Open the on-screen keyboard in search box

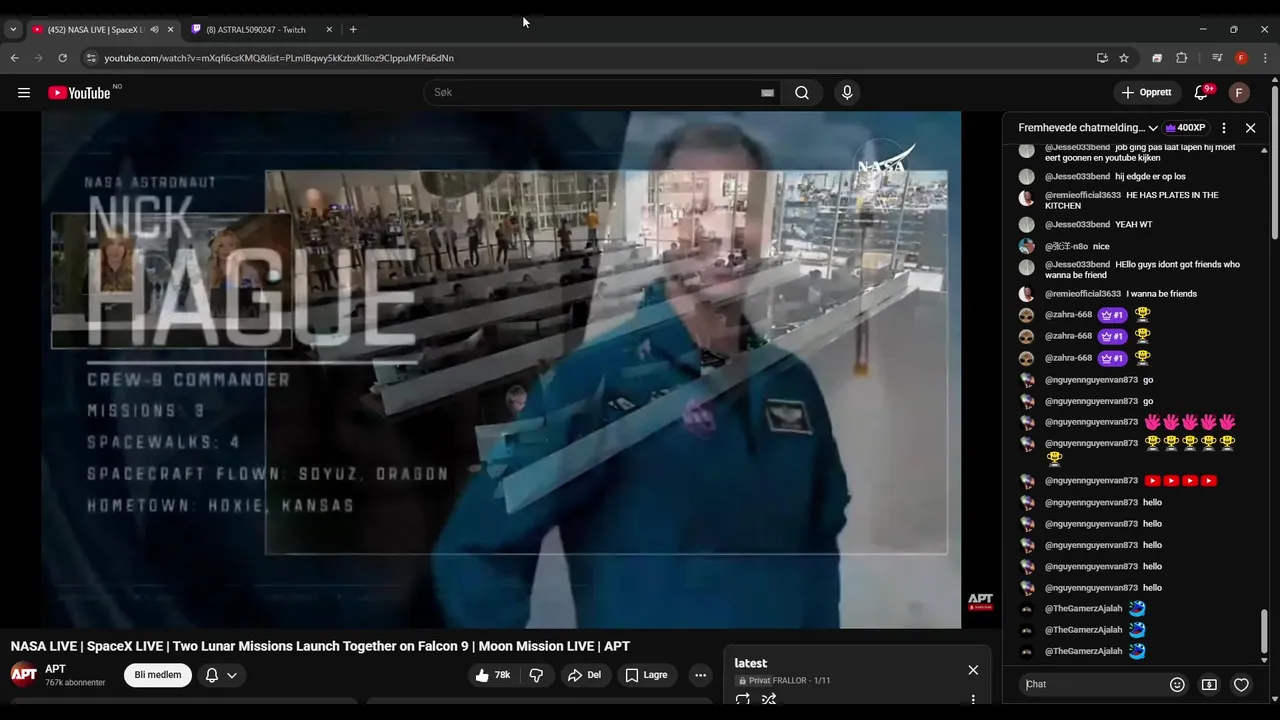click(767, 93)
